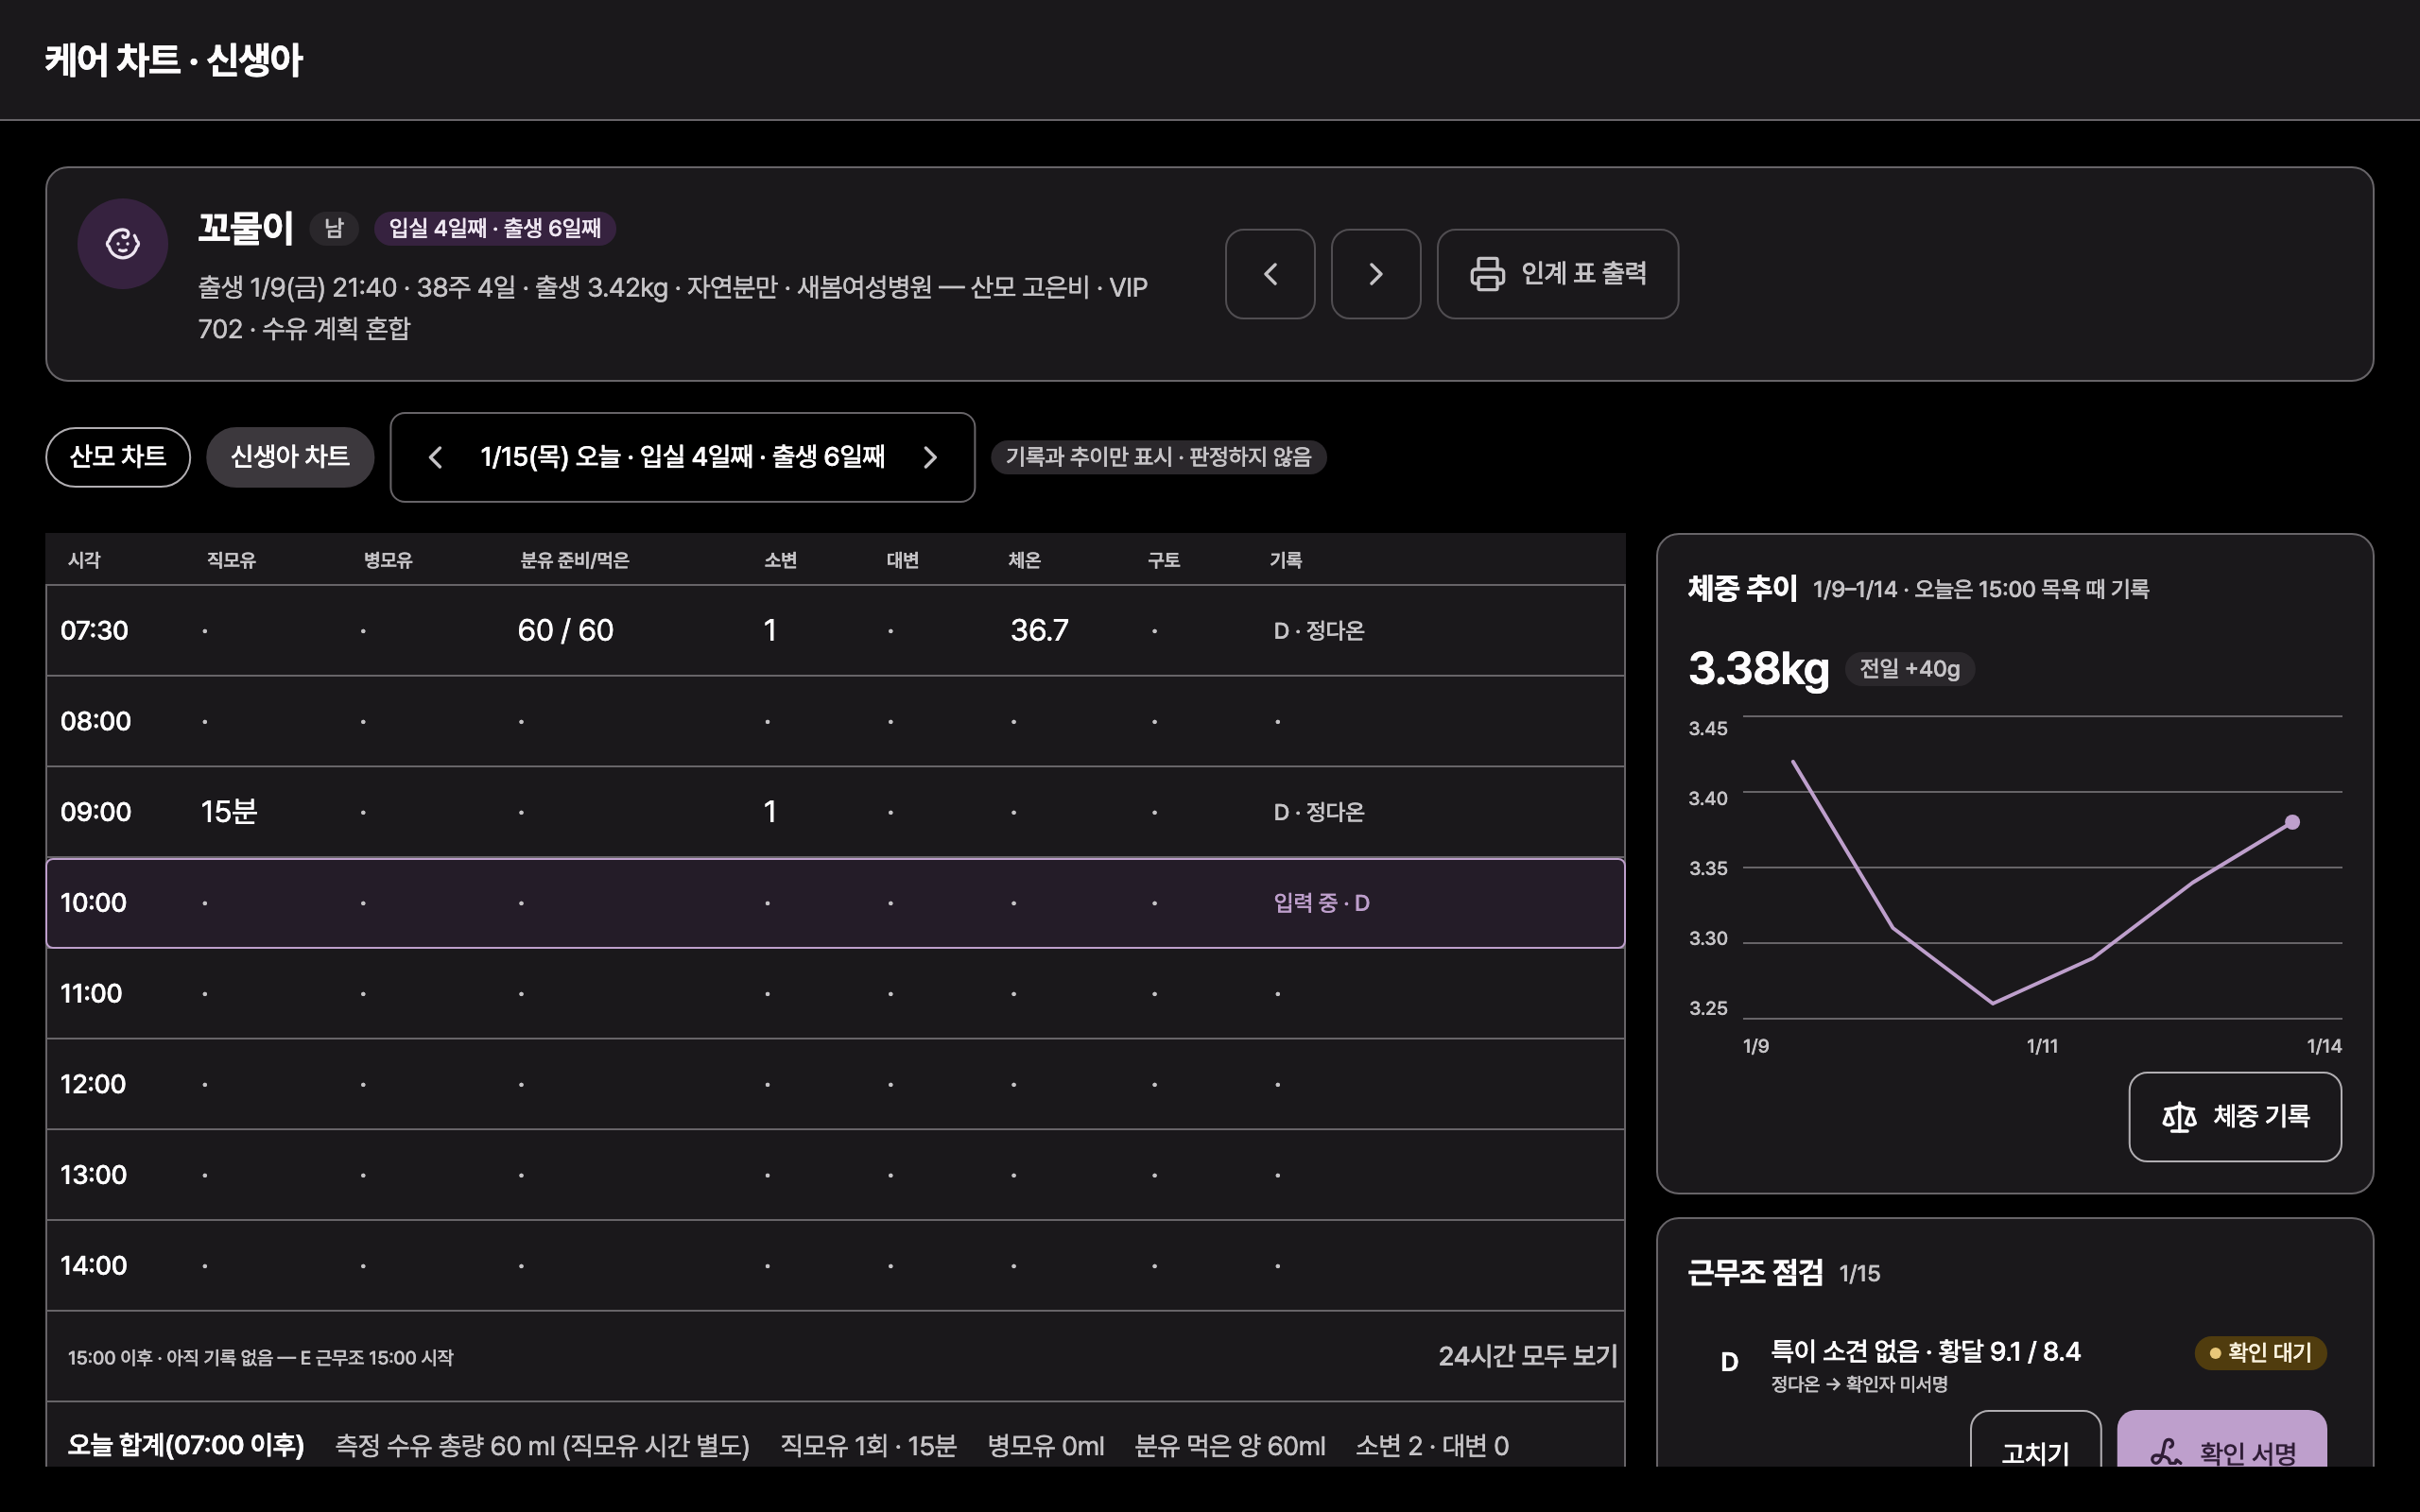Click the 08:00 time cell
The height and width of the screenshot is (1512, 2420).
(95, 721)
